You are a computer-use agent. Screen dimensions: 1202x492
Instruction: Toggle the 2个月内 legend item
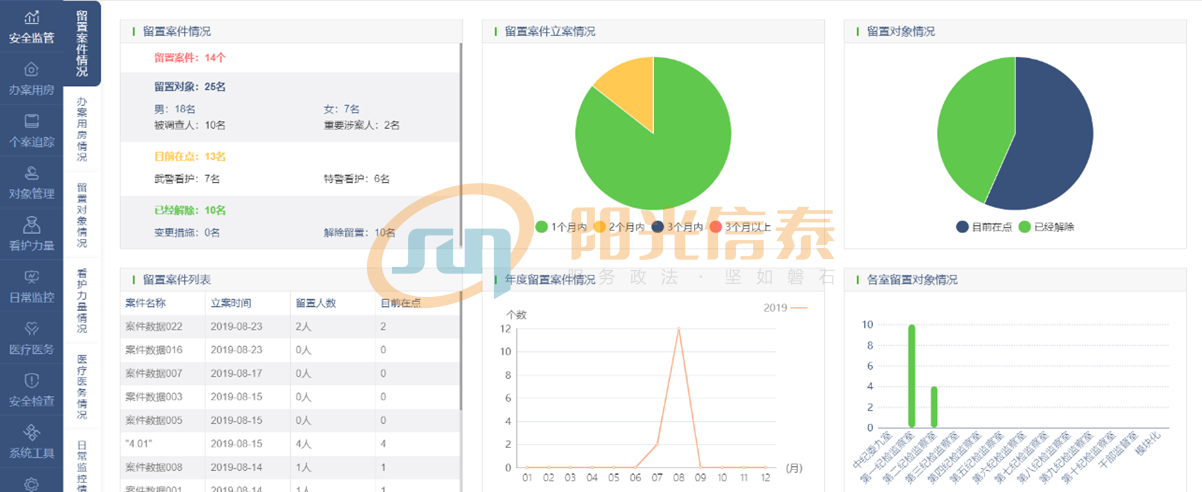tap(621, 227)
